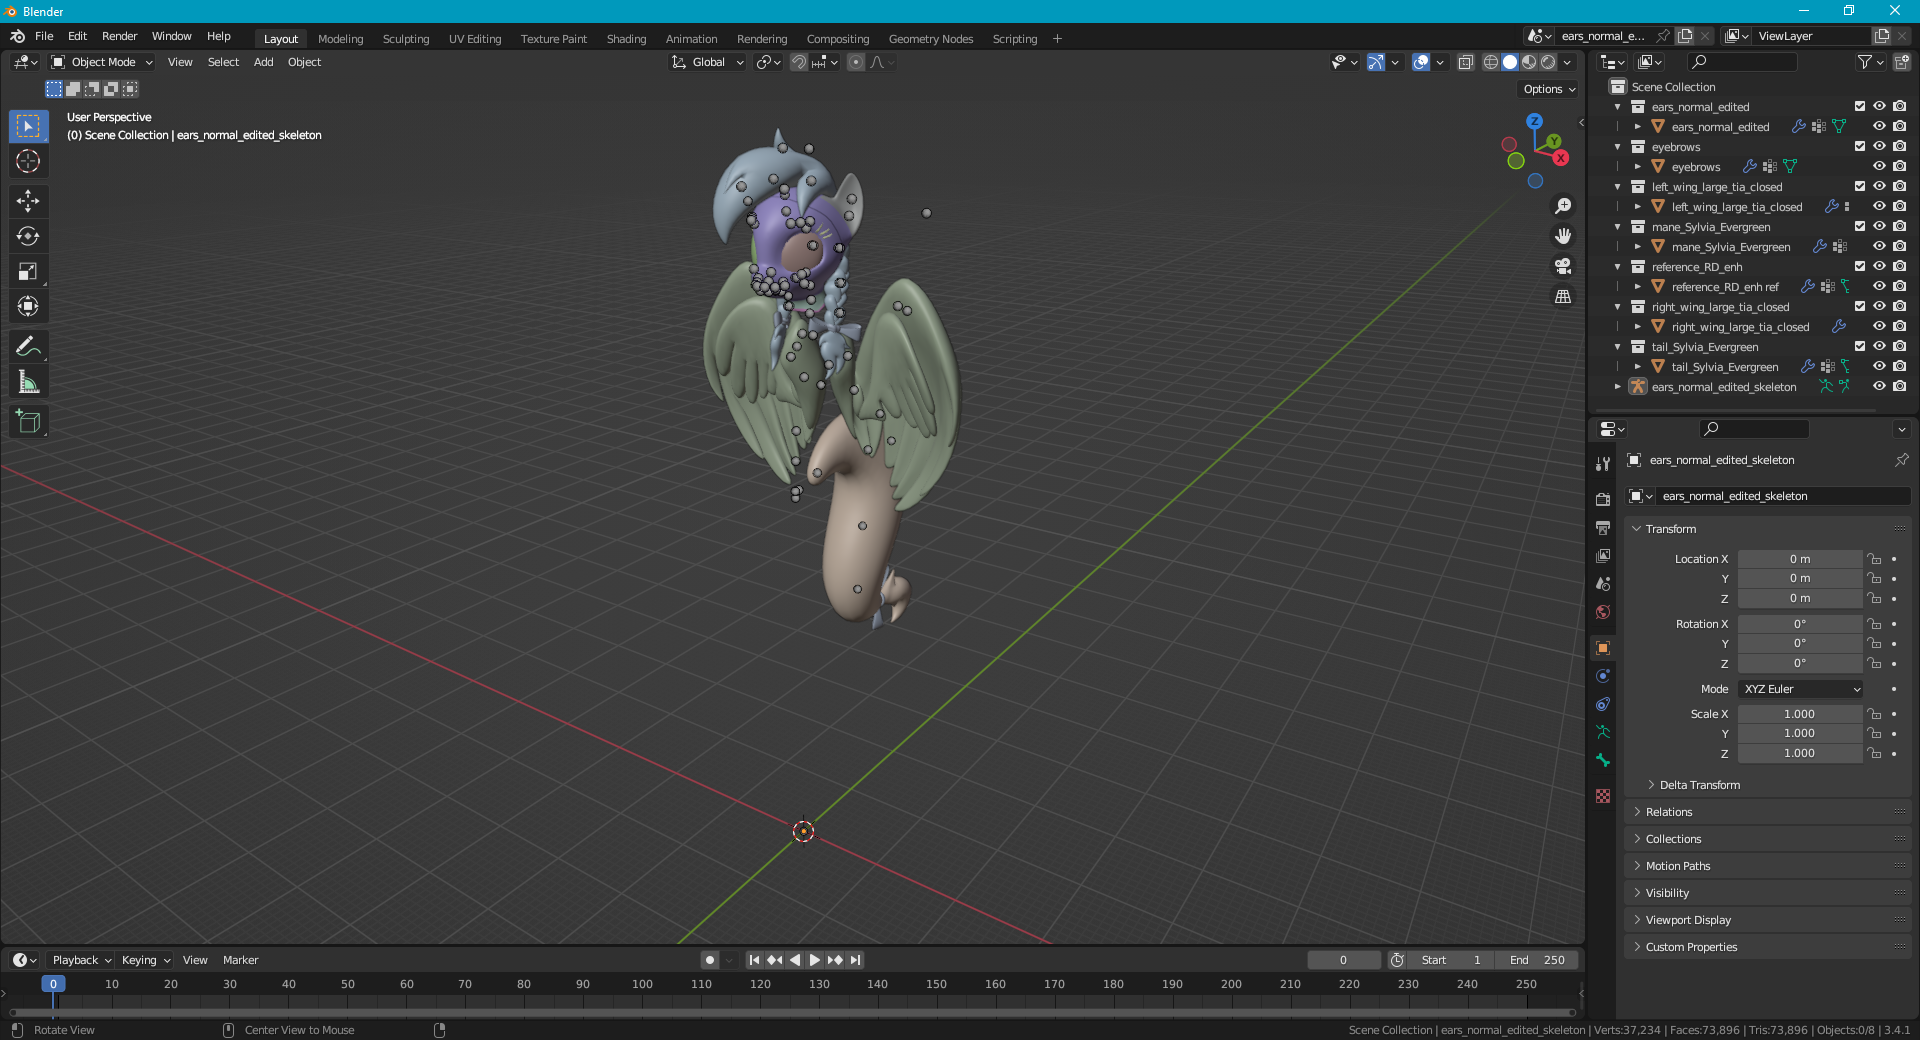Image resolution: width=1920 pixels, height=1040 pixels.
Task: Open the Bone properties tab
Action: pyautogui.click(x=1603, y=760)
